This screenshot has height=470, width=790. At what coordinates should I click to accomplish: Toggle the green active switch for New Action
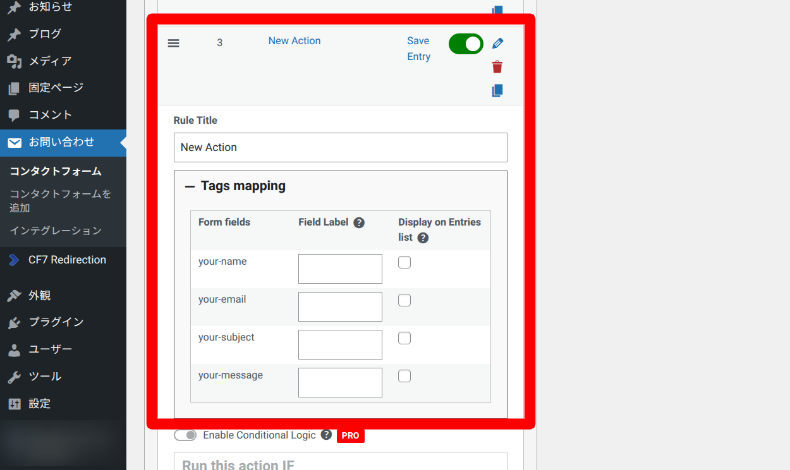pos(466,44)
